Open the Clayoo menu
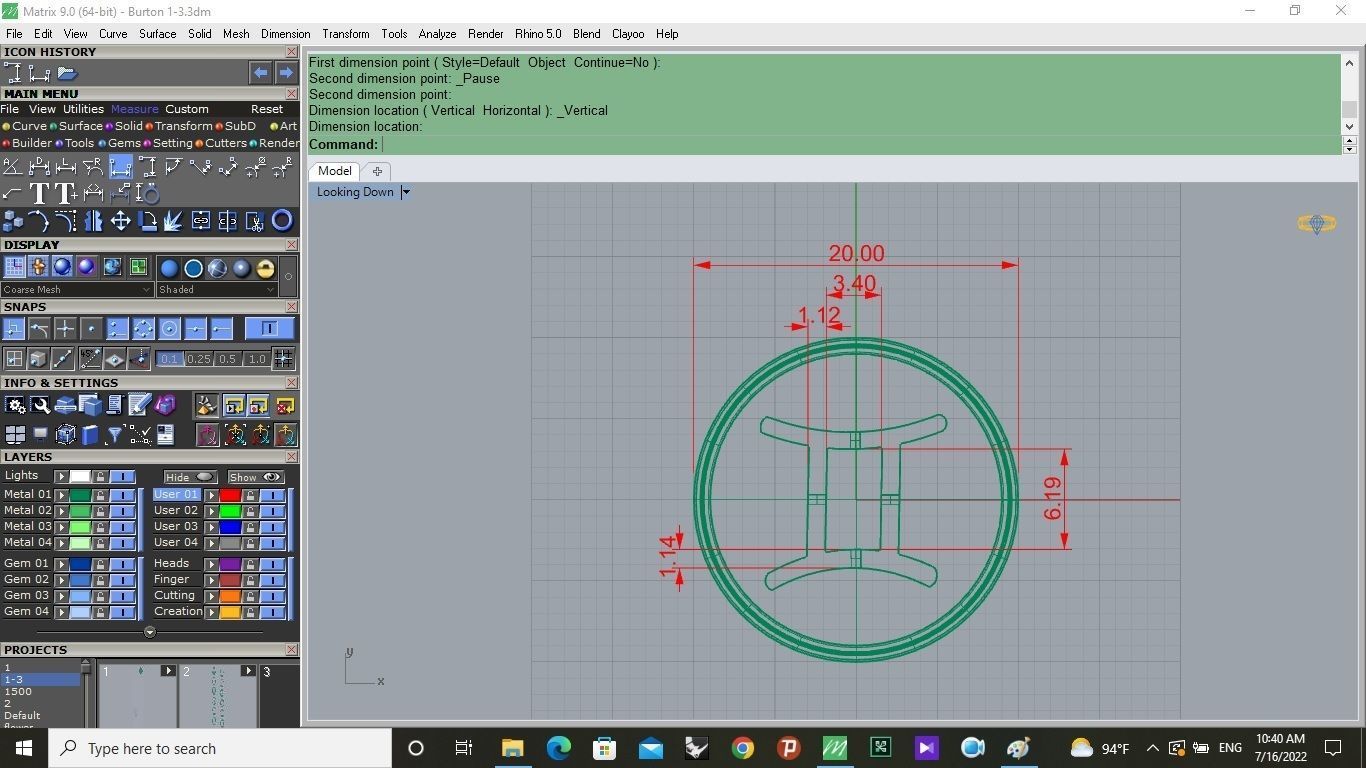This screenshot has height=768, width=1366. [x=628, y=34]
